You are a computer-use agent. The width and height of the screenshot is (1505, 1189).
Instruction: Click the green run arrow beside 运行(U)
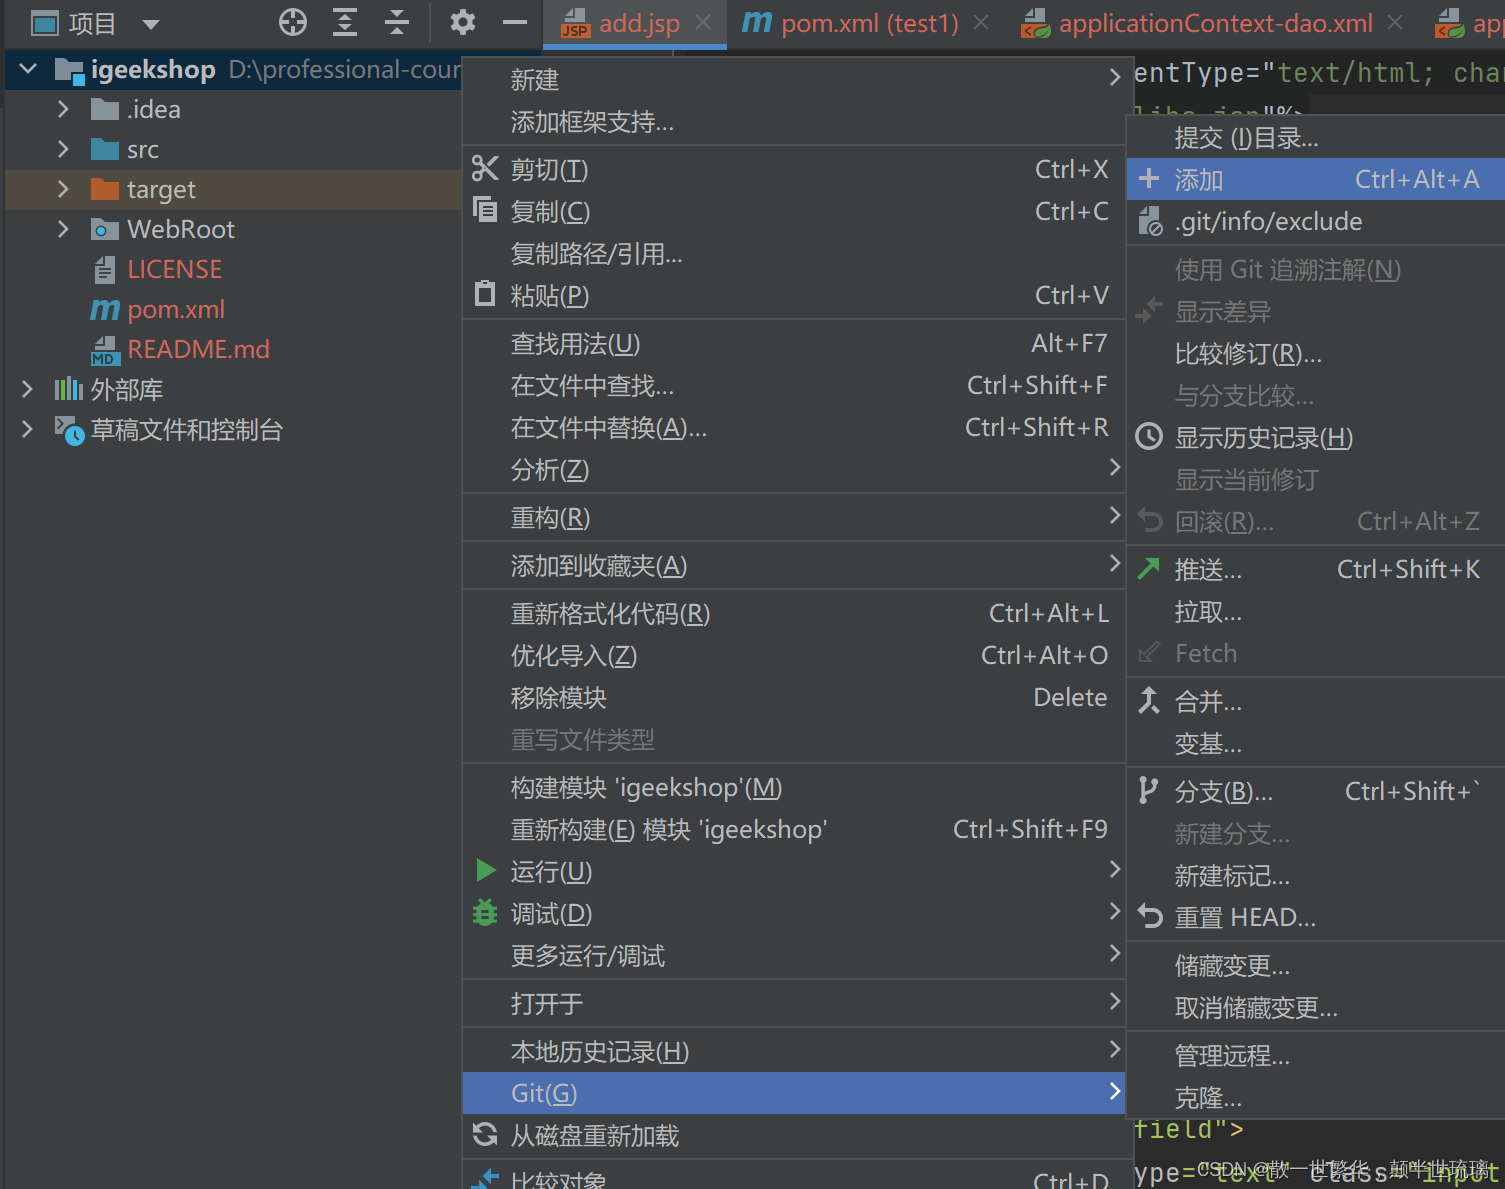[x=486, y=871]
